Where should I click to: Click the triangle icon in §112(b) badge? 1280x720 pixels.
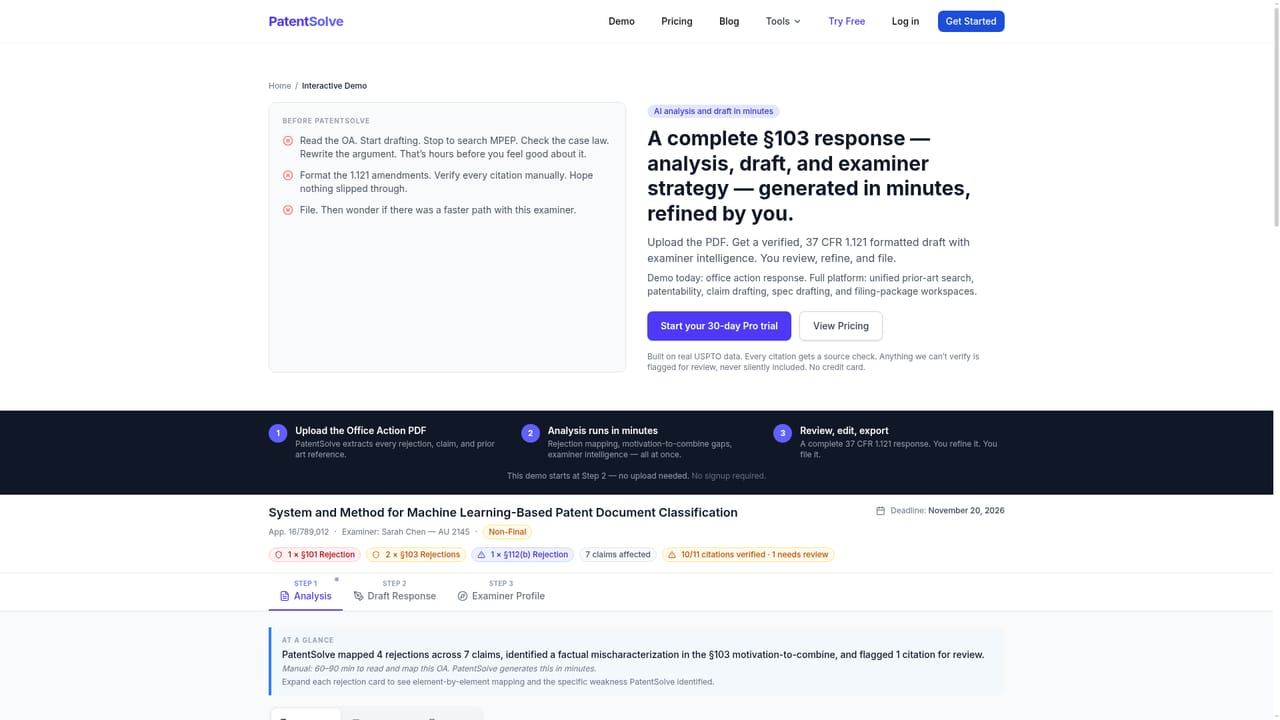tap(481, 554)
